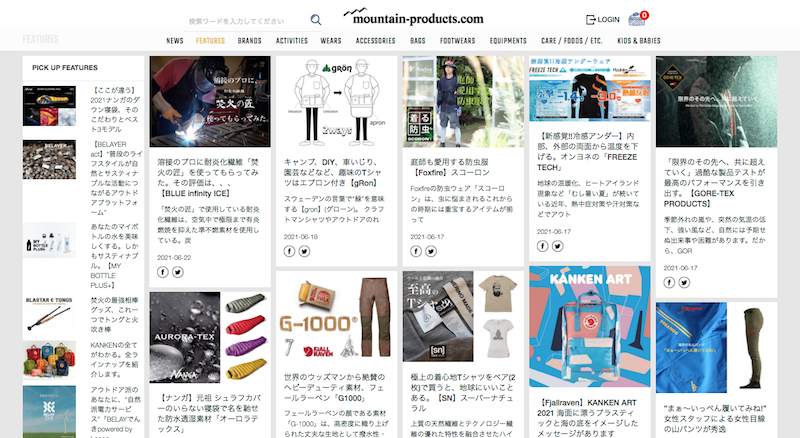The width and height of the screenshot is (800, 438).
Task: Expand the ACTIVITIES menu
Action: pyautogui.click(x=291, y=41)
